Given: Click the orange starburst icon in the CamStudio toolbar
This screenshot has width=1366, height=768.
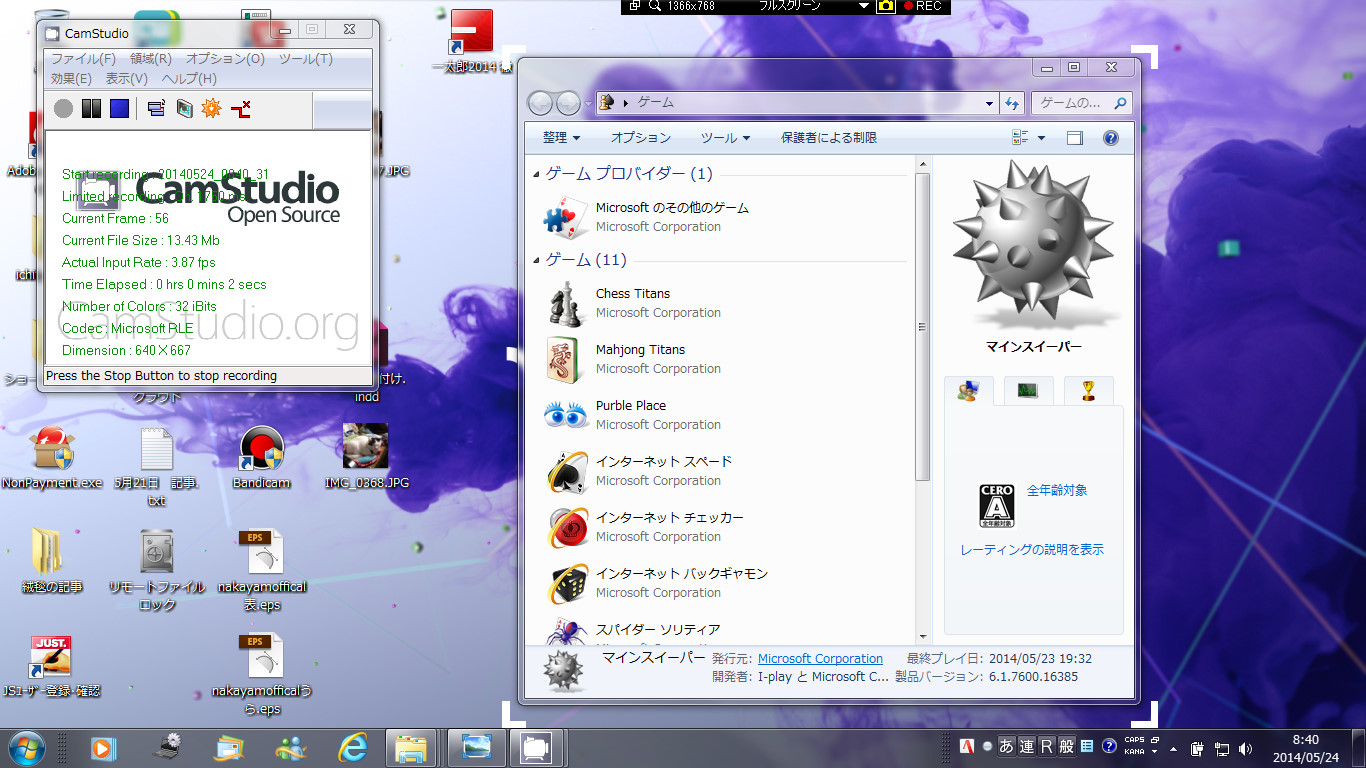Looking at the screenshot, I should point(211,108).
